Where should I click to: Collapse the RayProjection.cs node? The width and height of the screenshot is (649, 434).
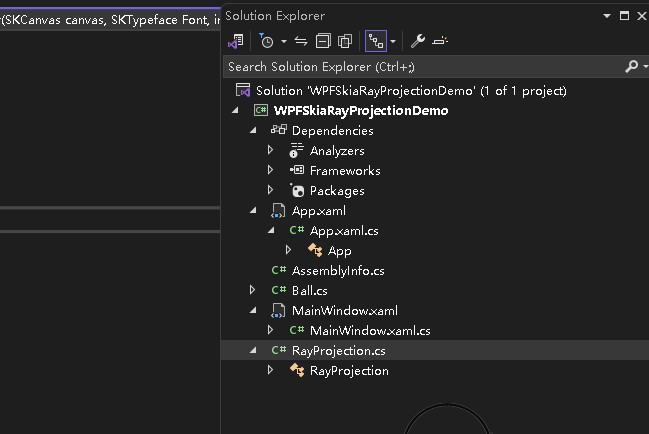253,350
